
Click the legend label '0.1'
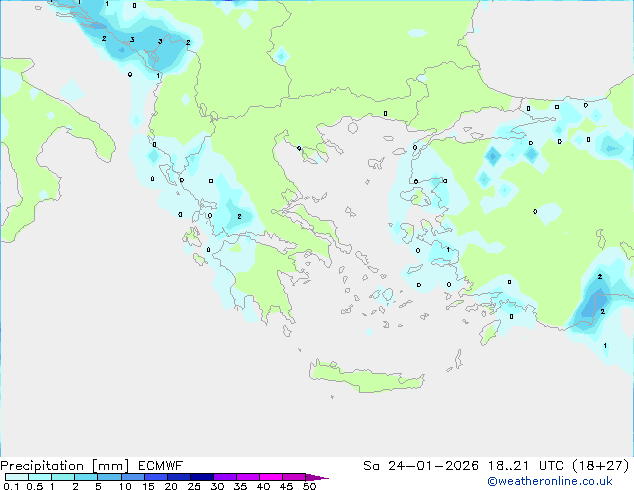[11, 486]
